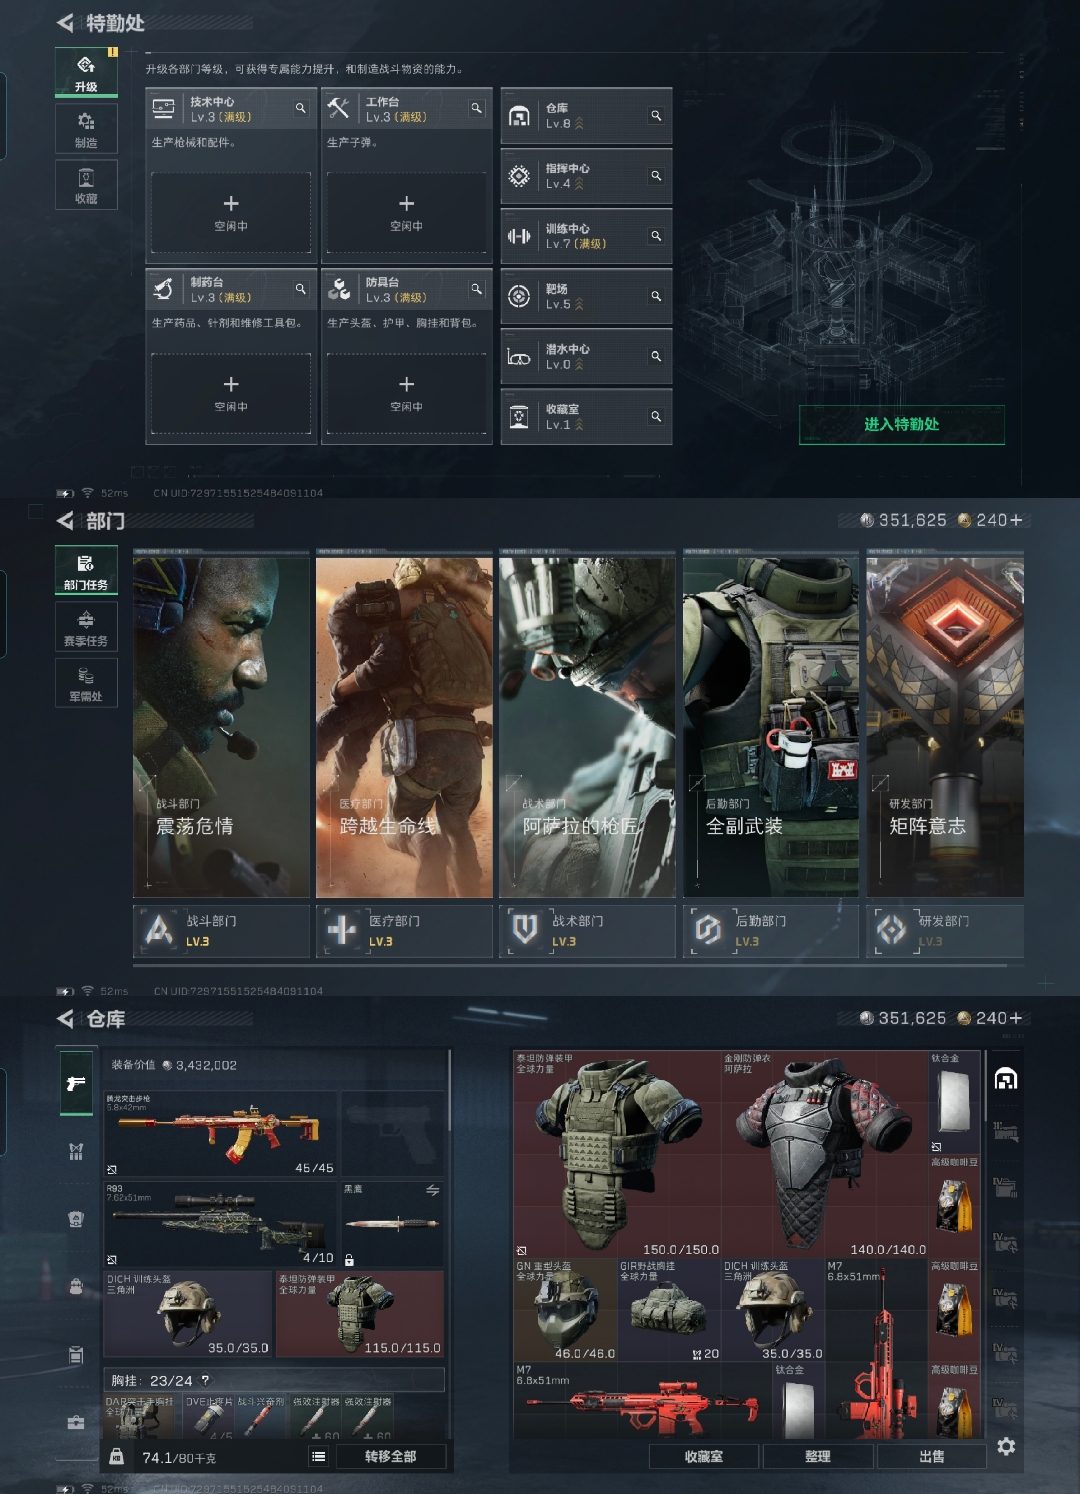The image size is (1080, 1494).
Task: Expand the empty production slot under 制药台
Action: pos(231,393)
